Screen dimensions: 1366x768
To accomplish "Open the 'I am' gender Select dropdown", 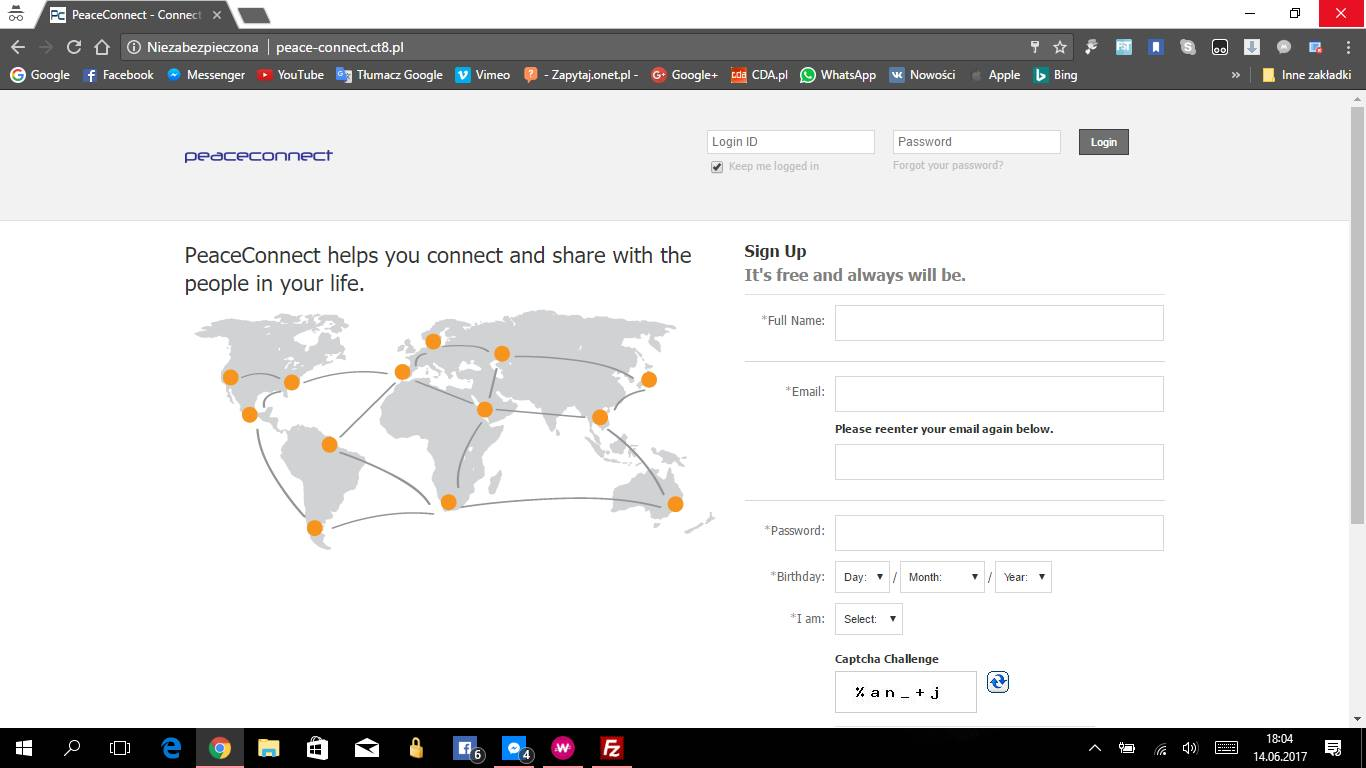I will [x=867, y=618].
